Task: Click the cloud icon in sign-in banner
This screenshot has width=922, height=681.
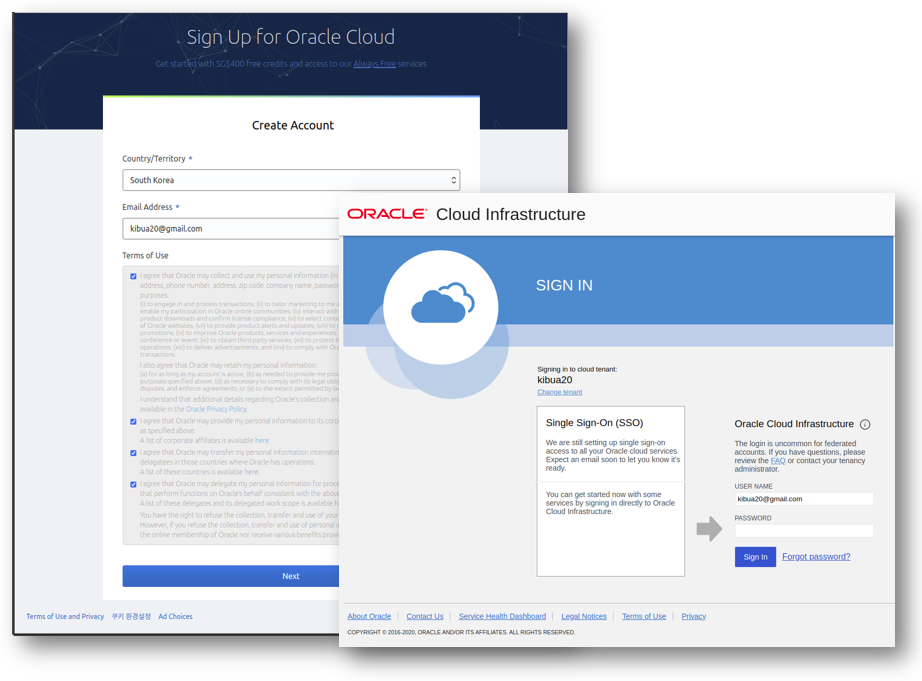Action: tap(442, 302)
